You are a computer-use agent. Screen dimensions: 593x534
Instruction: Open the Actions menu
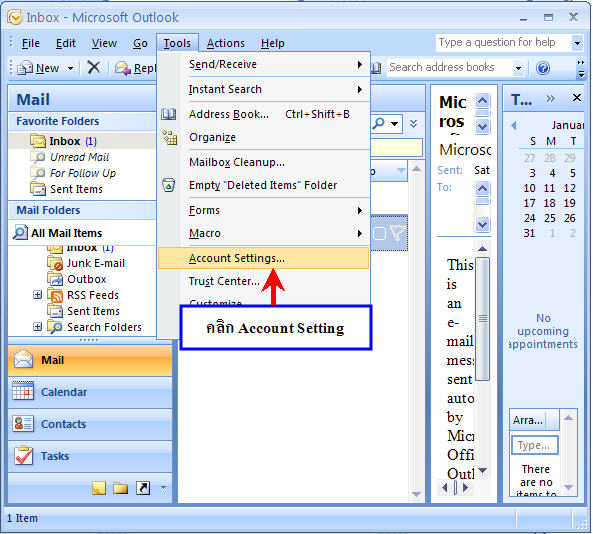226,43
